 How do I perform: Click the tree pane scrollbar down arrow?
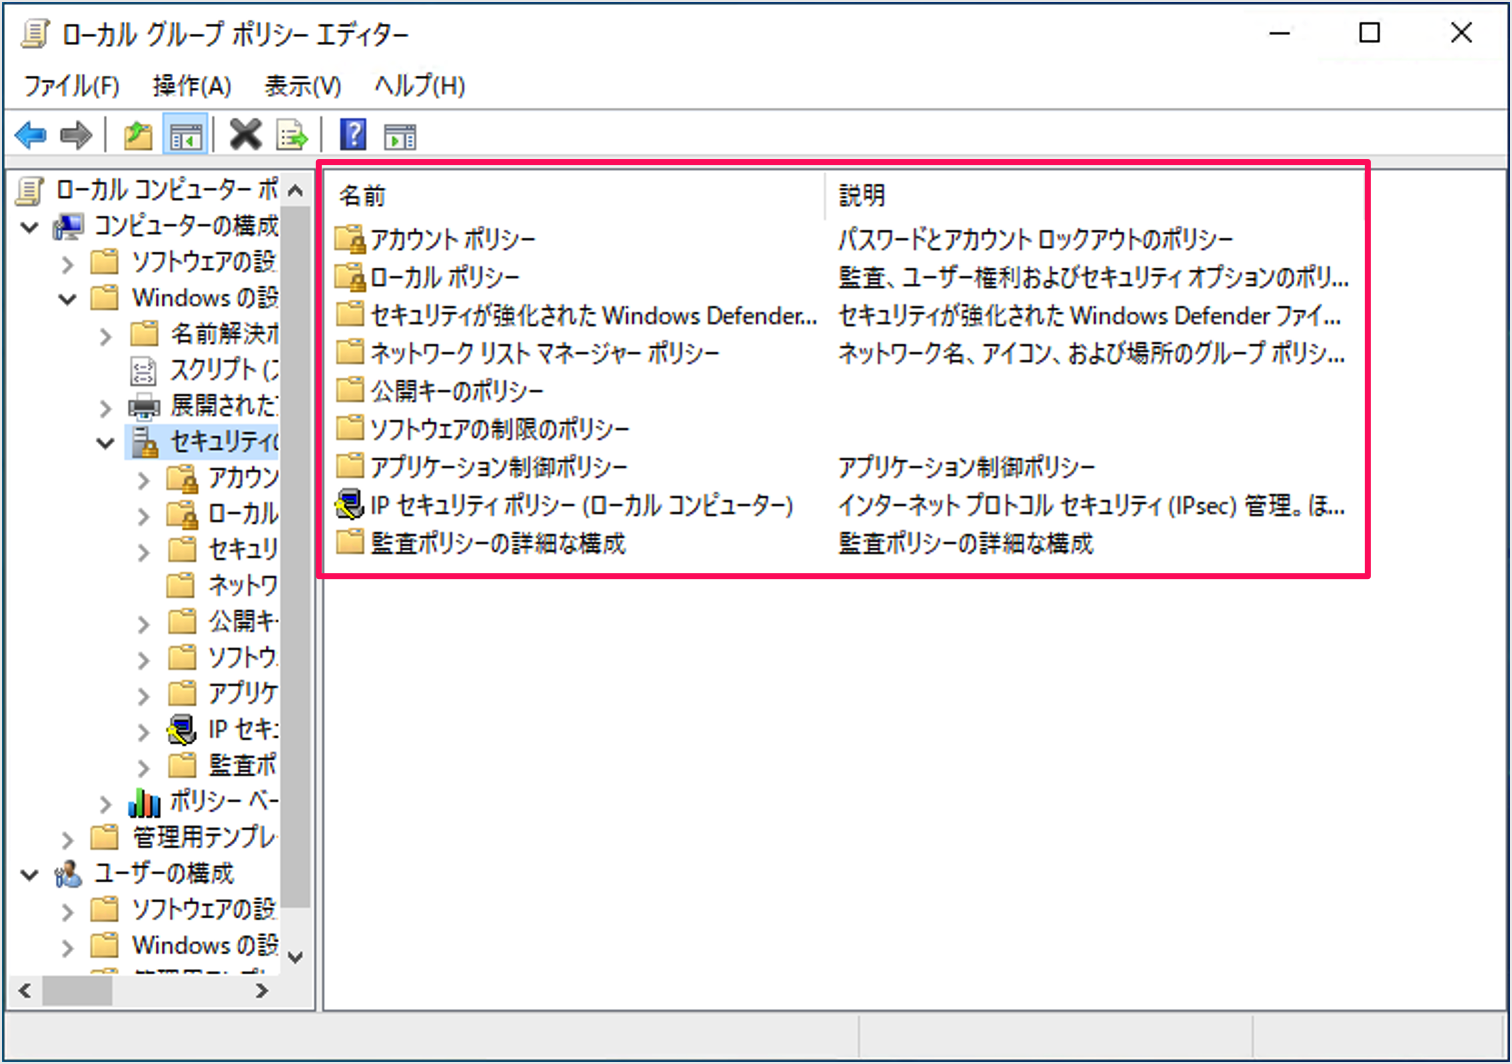pos(295,957)
